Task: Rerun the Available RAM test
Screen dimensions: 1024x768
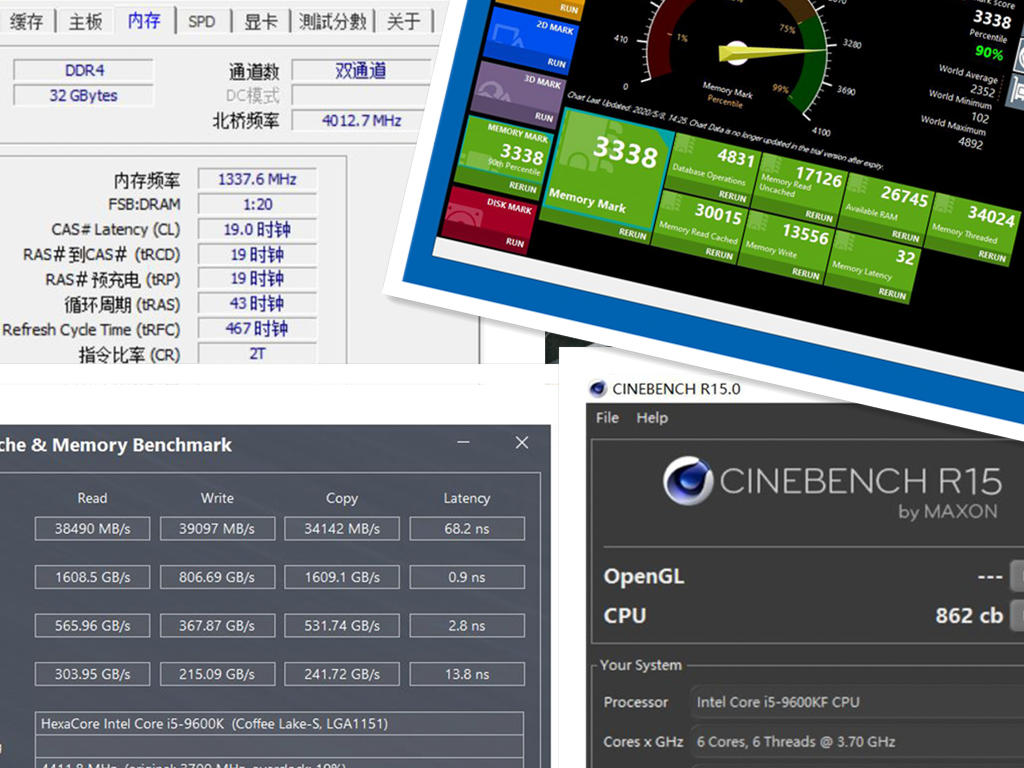Action: 905,236
